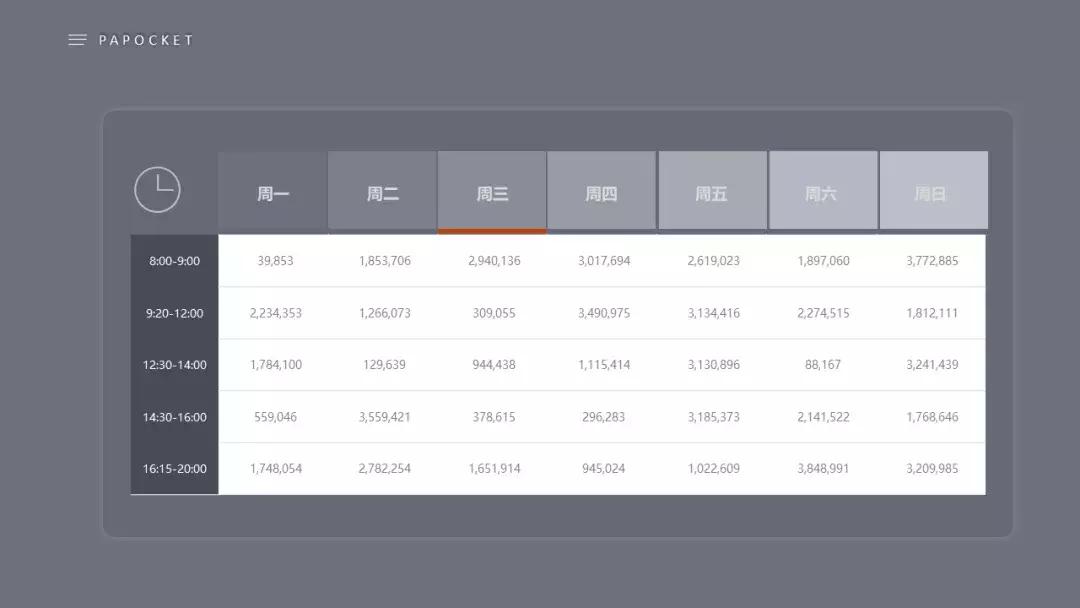1080x608 pixels.
Task: Click cell with value 3,848,991
Action: click(823, 469)
